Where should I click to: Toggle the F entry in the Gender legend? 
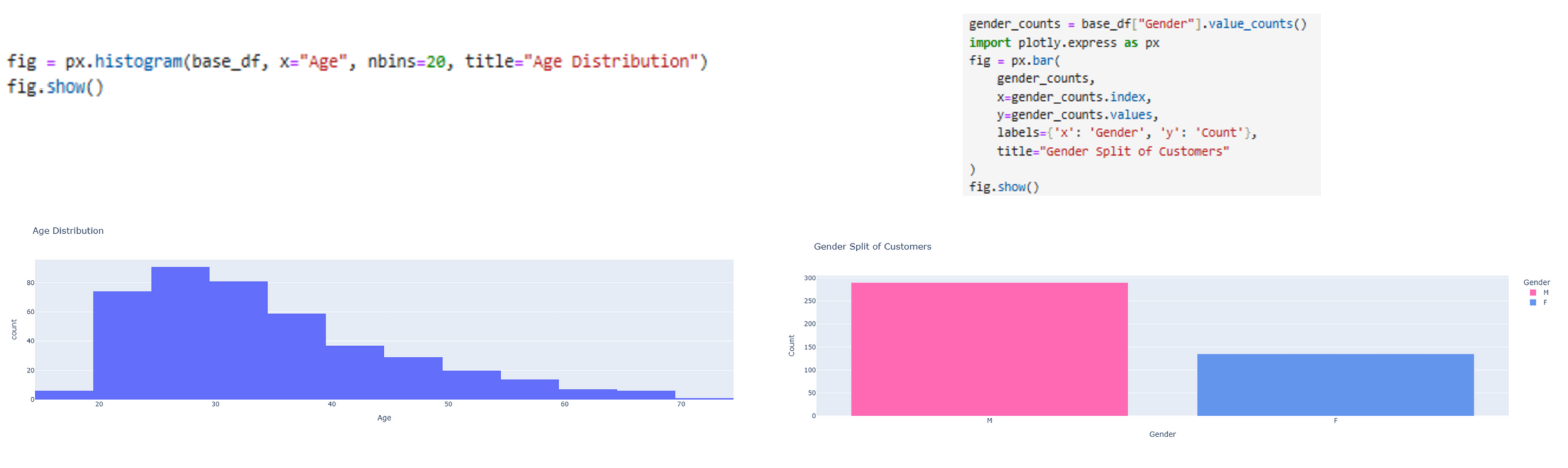(1538, 301)
